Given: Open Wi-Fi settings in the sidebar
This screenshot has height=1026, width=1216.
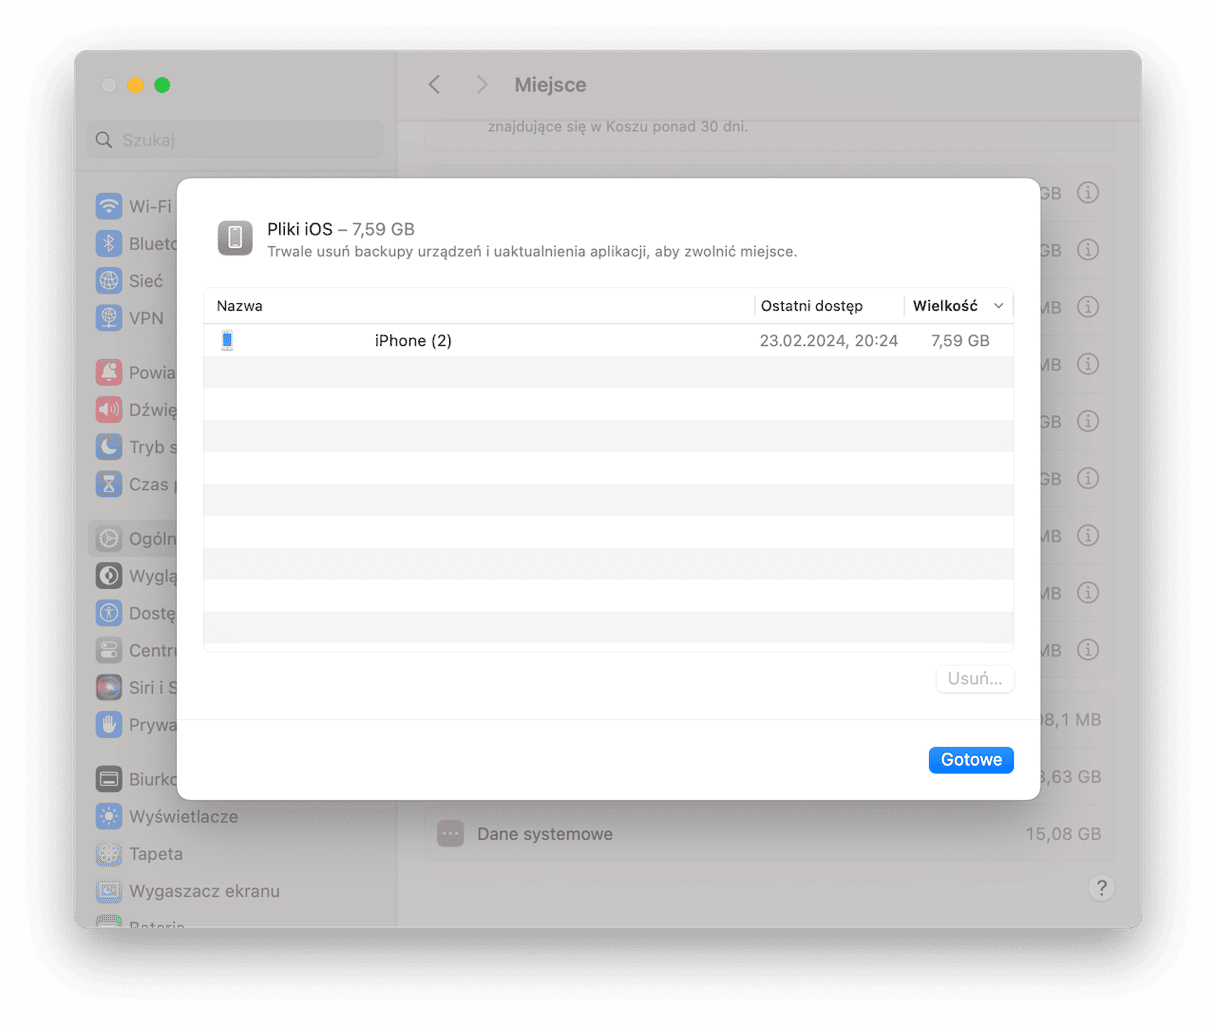Looking at the screenshot, I should coord(133,207).
